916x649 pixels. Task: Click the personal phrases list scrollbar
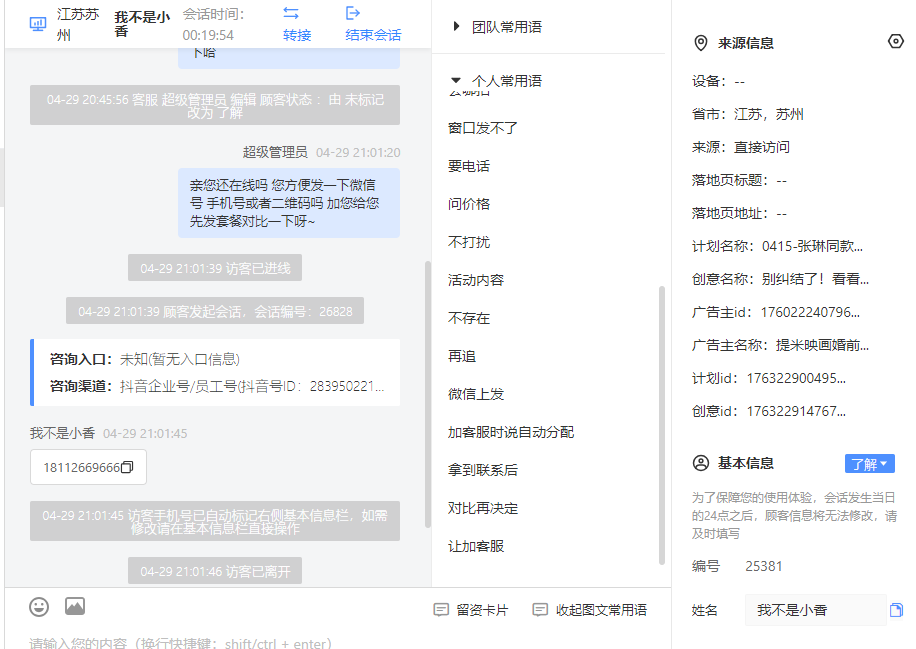click(662, 425)
